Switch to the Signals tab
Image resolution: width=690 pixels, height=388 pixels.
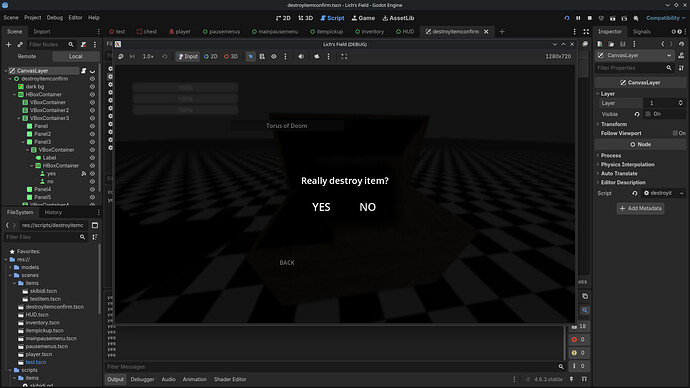tap(641, 32)
